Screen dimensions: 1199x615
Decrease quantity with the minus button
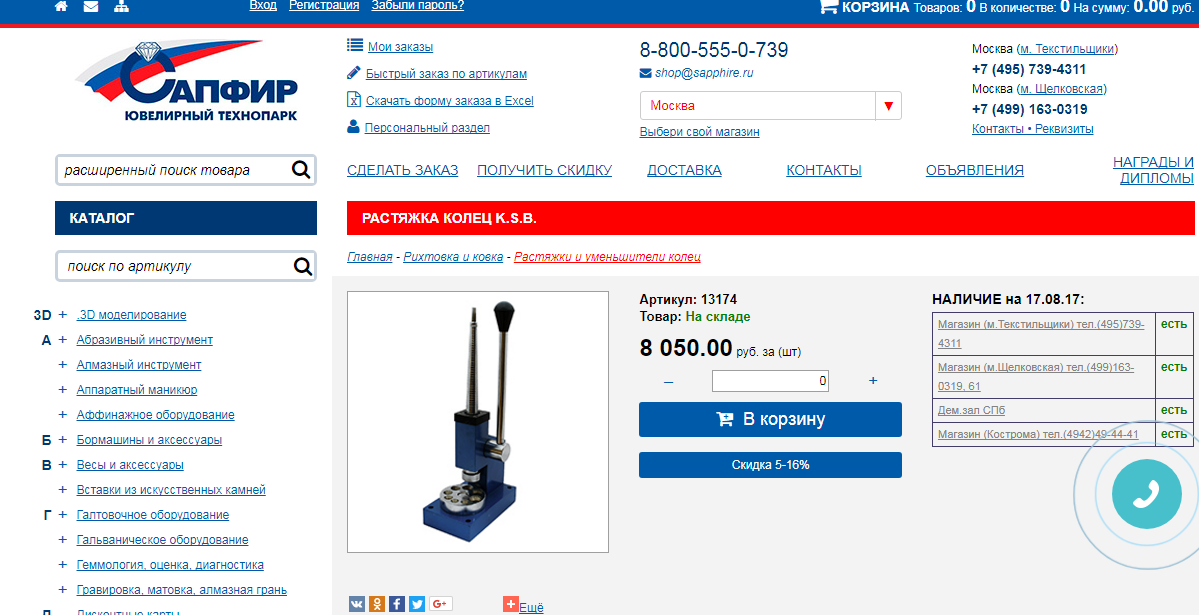click(668, 381)
